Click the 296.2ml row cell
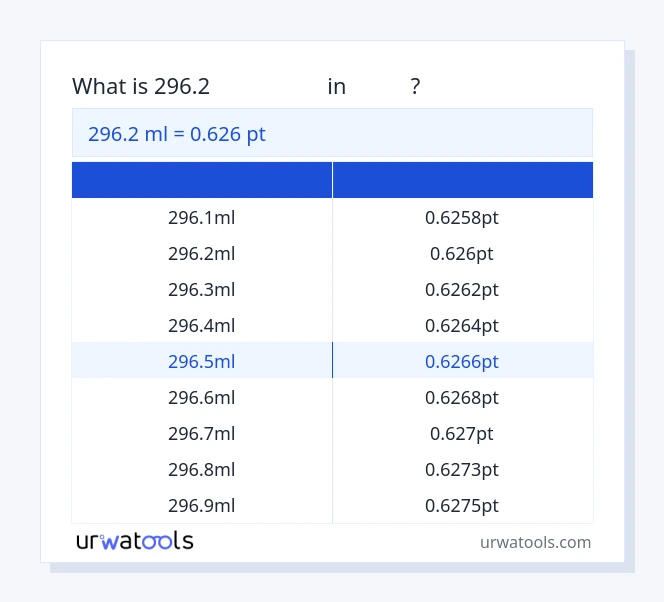 coord(202,253)
